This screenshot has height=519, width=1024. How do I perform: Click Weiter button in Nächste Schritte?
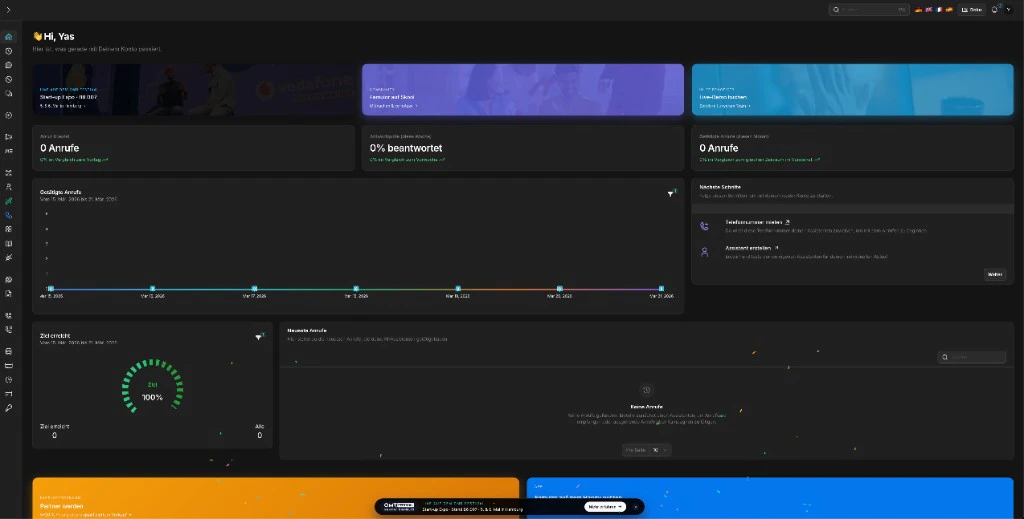click(x=995, y=274)
